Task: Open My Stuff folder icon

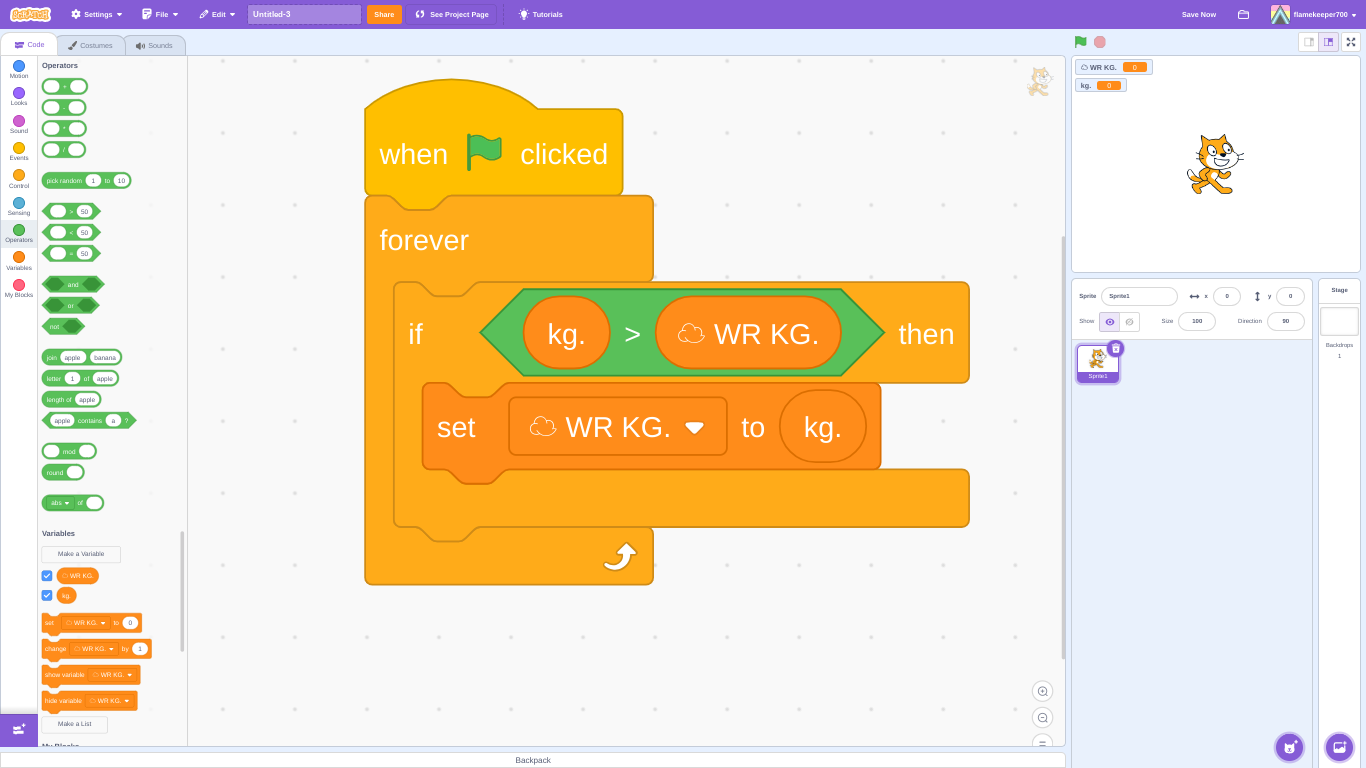Action: pyautogui.click(x=1243, y=14)
